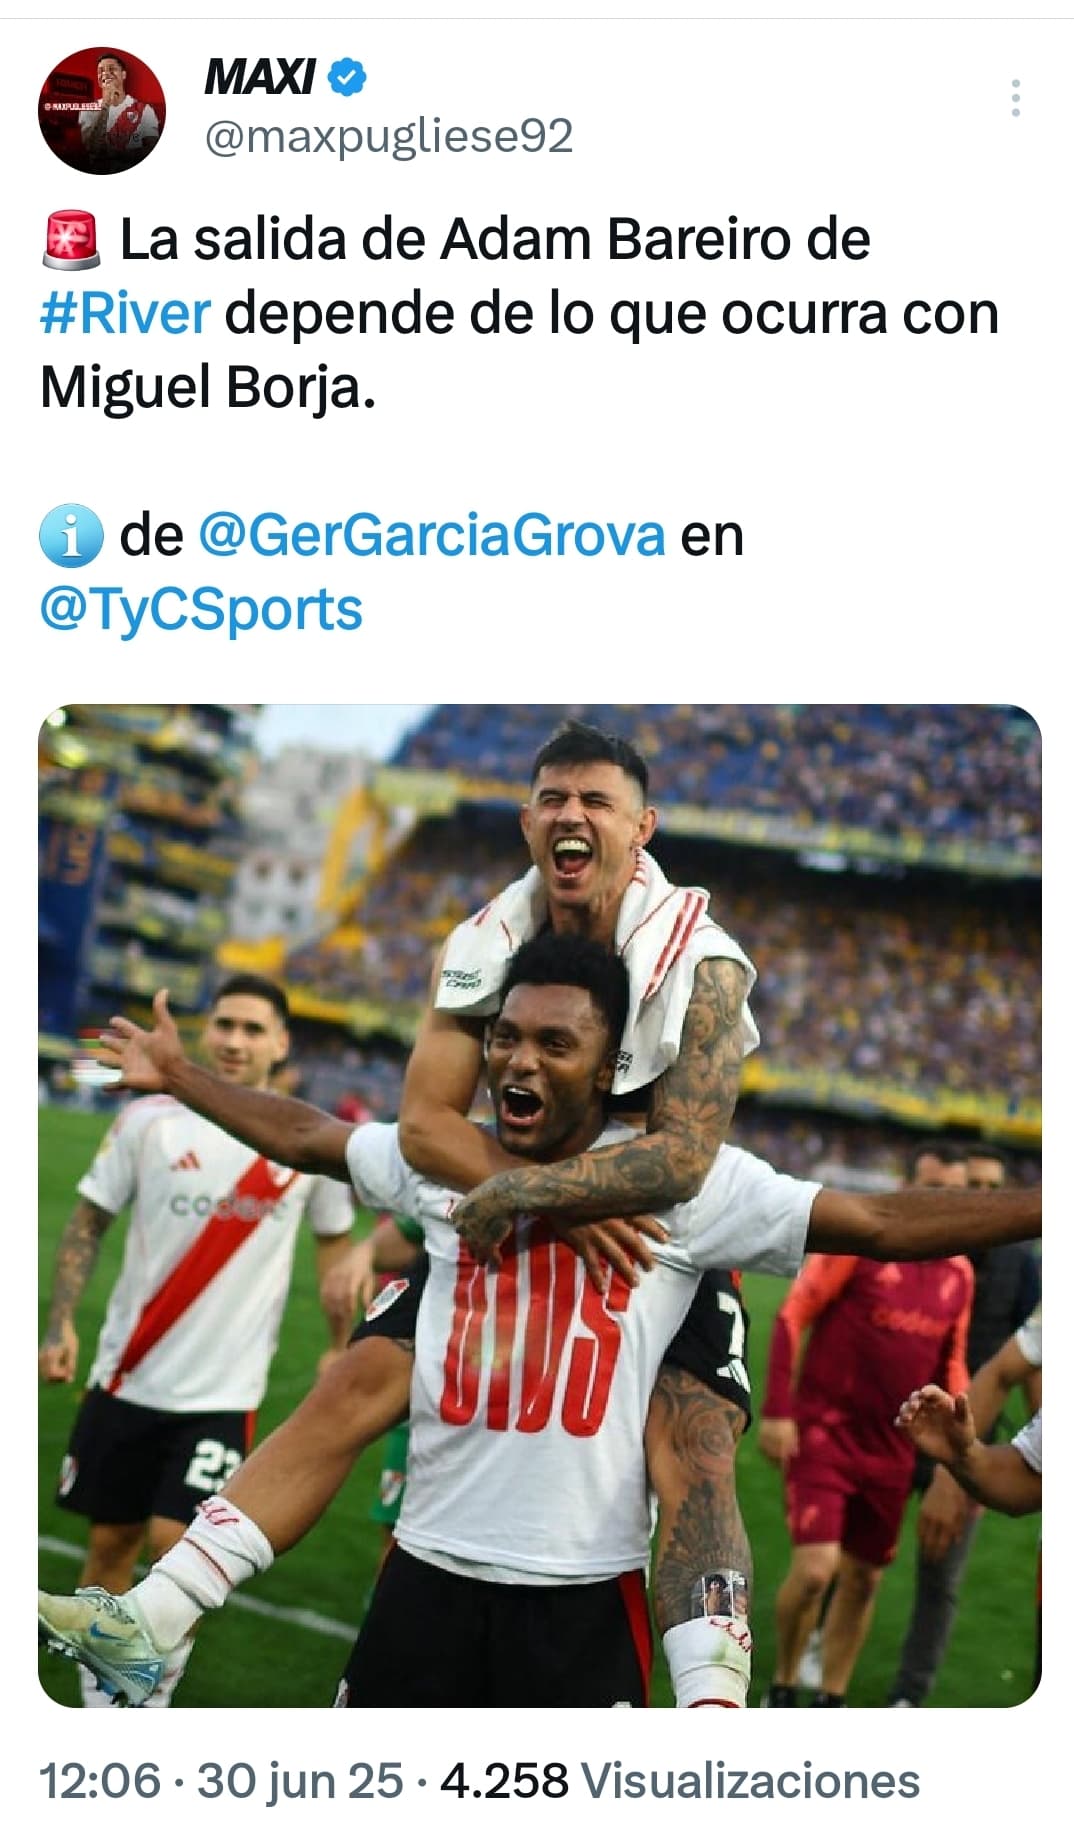The width and height of the screenshot is (1074, 1840).
Task: Click the blue information emoji
Action: 71,536
